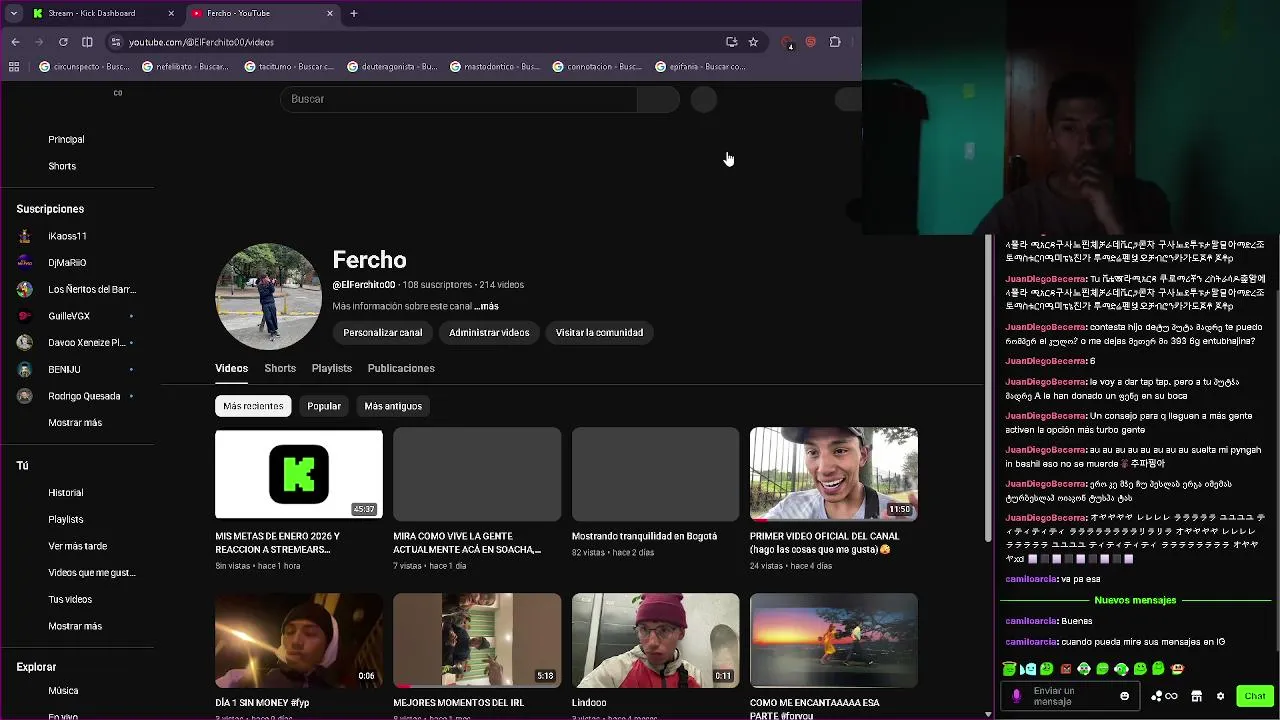
Task: Open the deuteragonista bookmark
Action: coord(392,67)
